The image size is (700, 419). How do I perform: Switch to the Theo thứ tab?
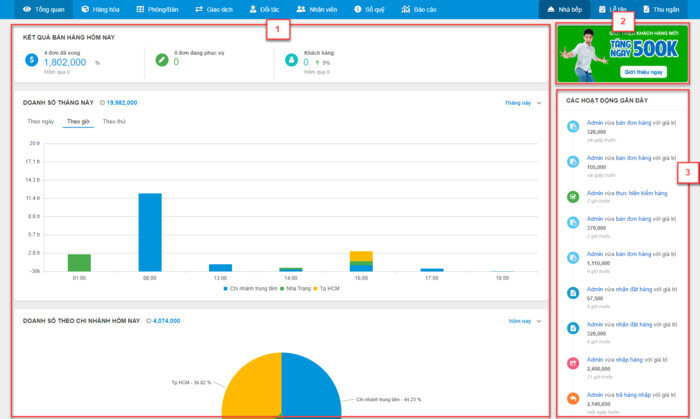tap(114, 121)
